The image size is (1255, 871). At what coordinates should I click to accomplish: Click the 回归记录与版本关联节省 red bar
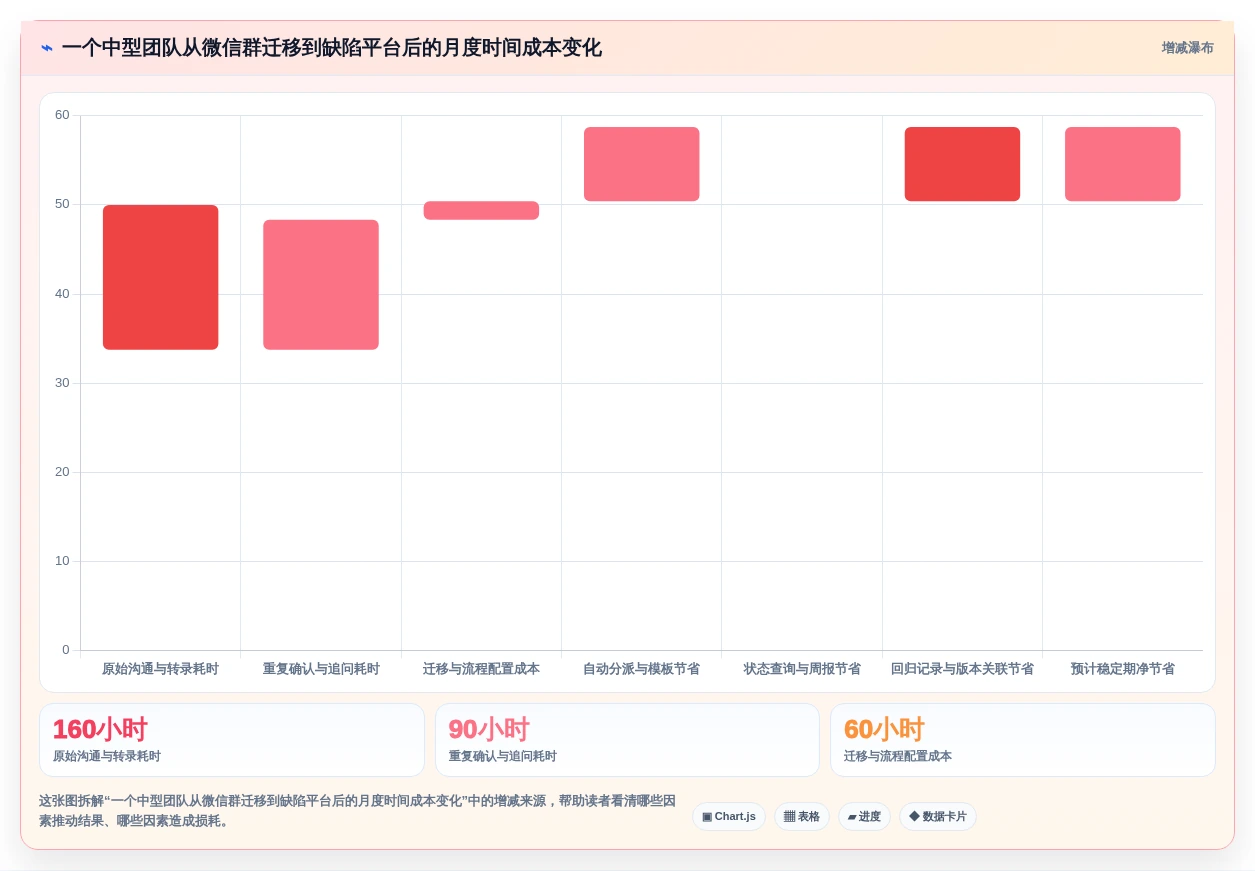coord(962,164)
